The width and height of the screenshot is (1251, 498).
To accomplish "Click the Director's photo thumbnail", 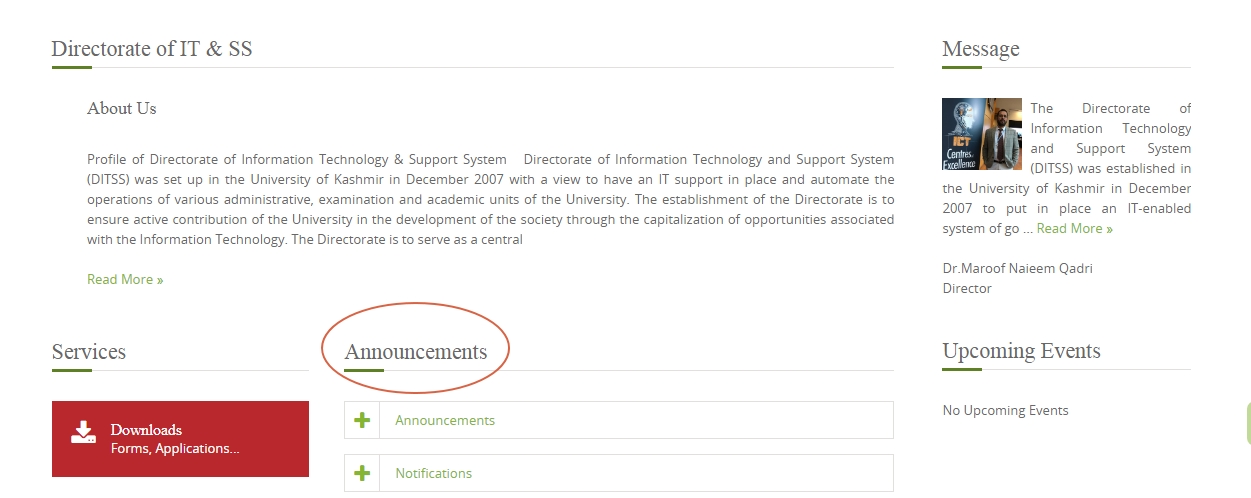I will pyautogui.click(x=981, y=134).
